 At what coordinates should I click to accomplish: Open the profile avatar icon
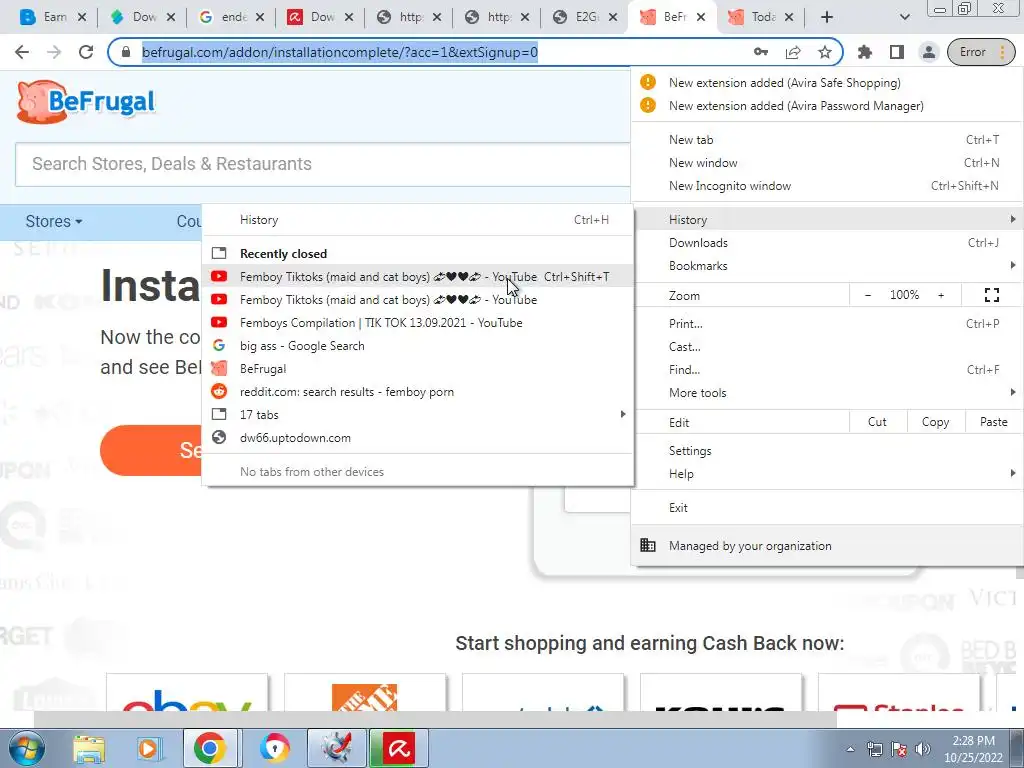click(x=928, y=52)
